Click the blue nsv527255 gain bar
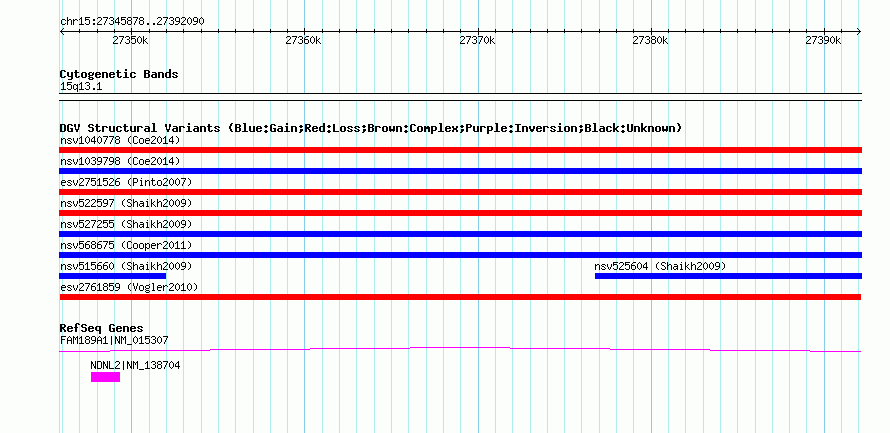 click(x=460, y=234)
